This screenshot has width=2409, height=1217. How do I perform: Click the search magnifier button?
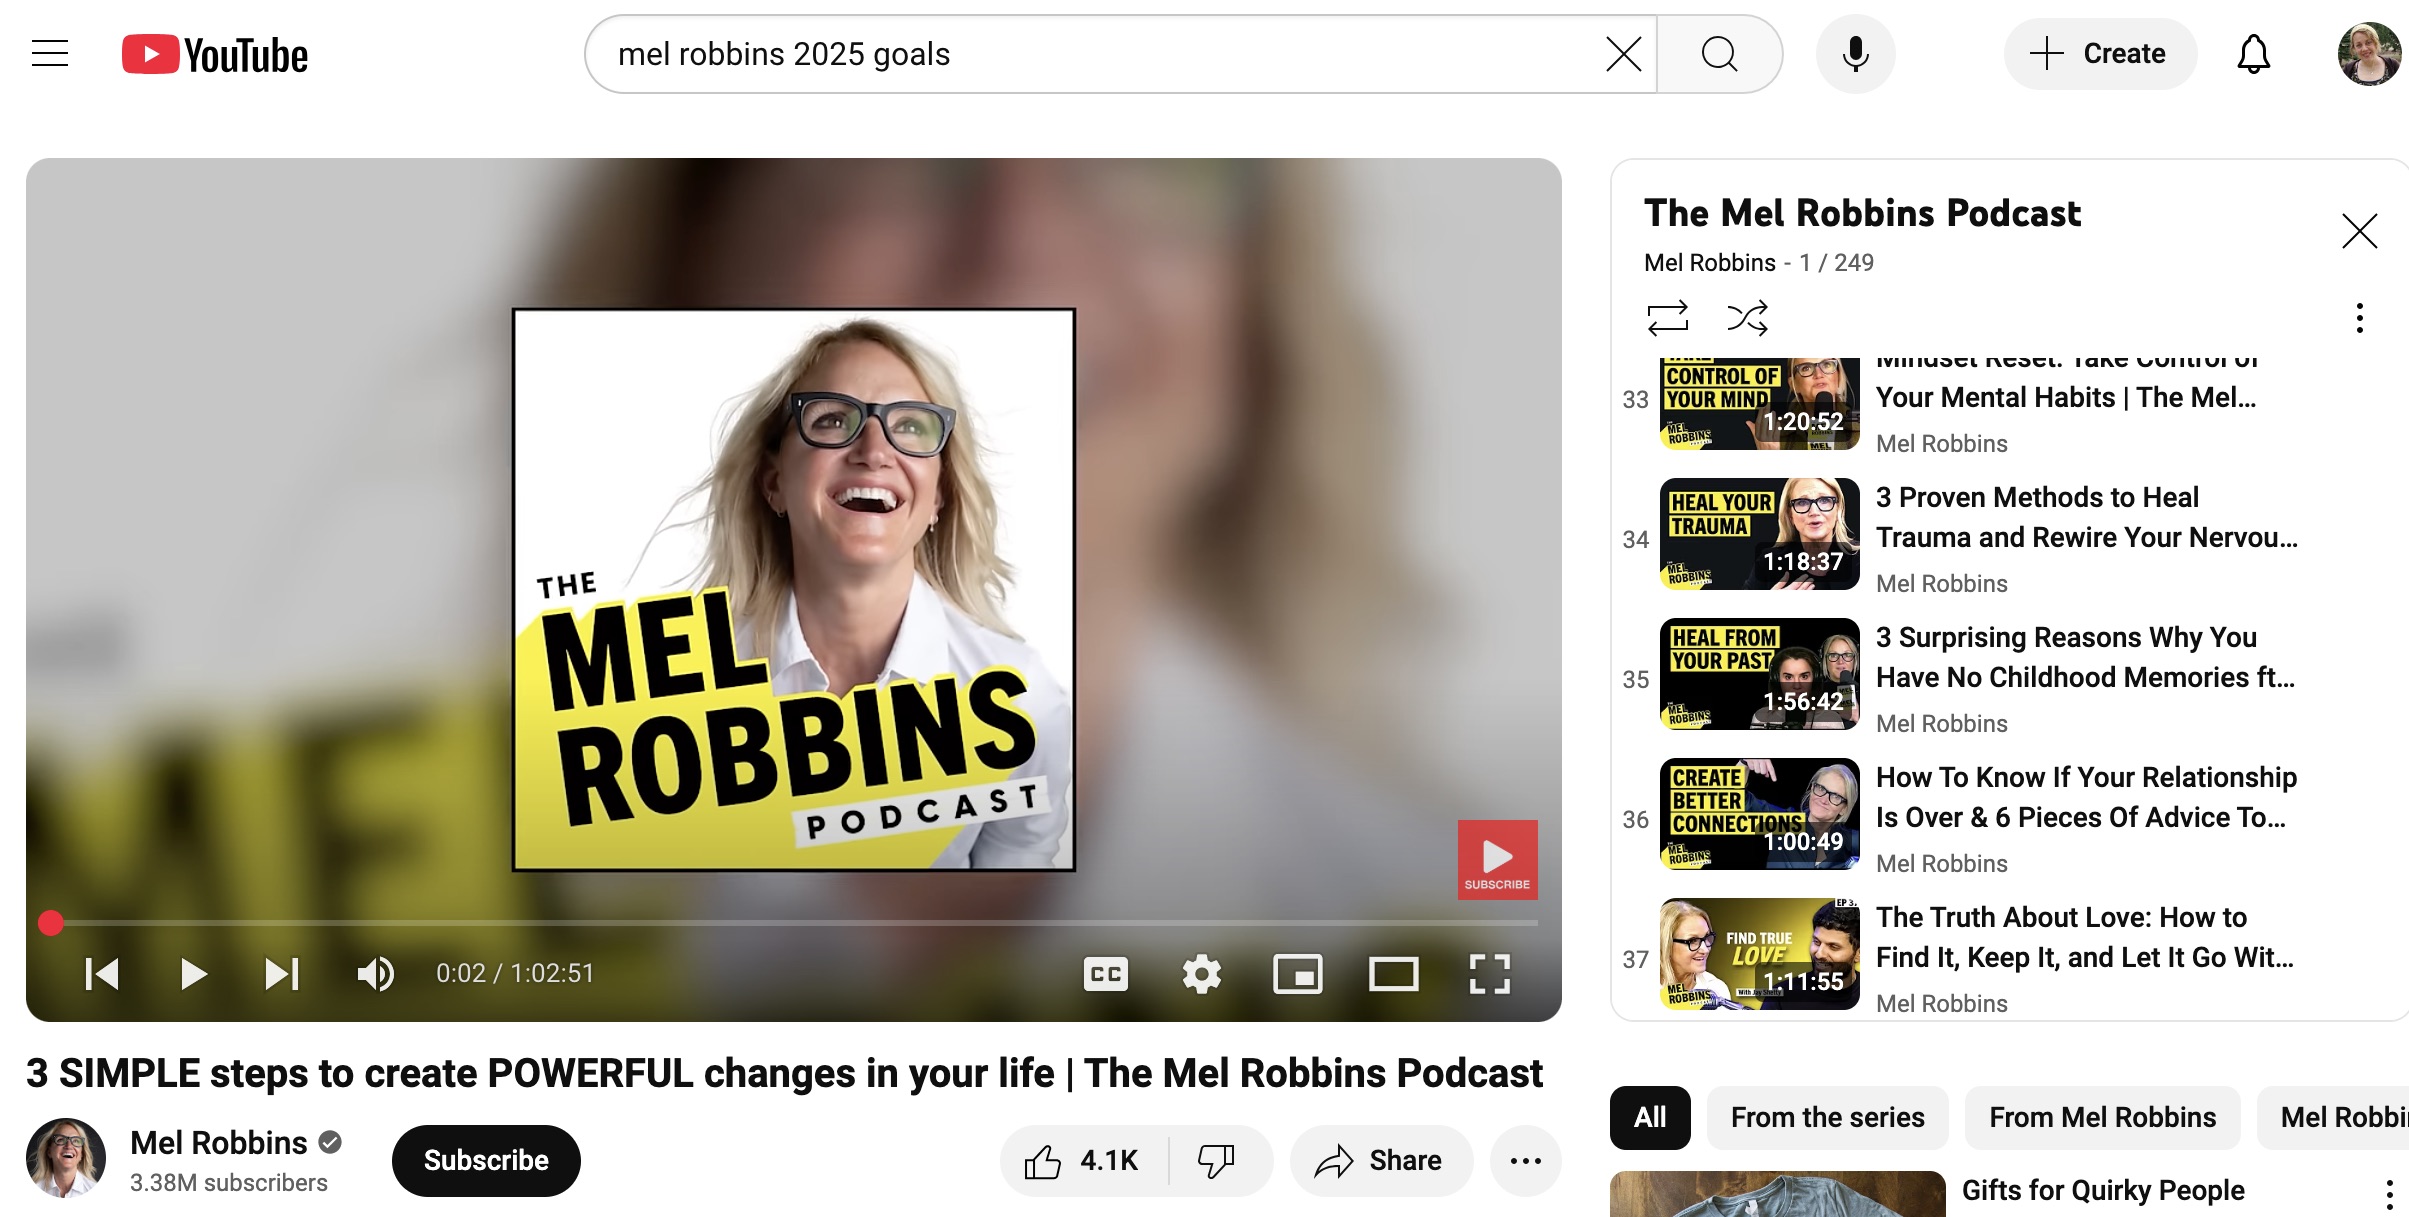tap(1719, 54)
